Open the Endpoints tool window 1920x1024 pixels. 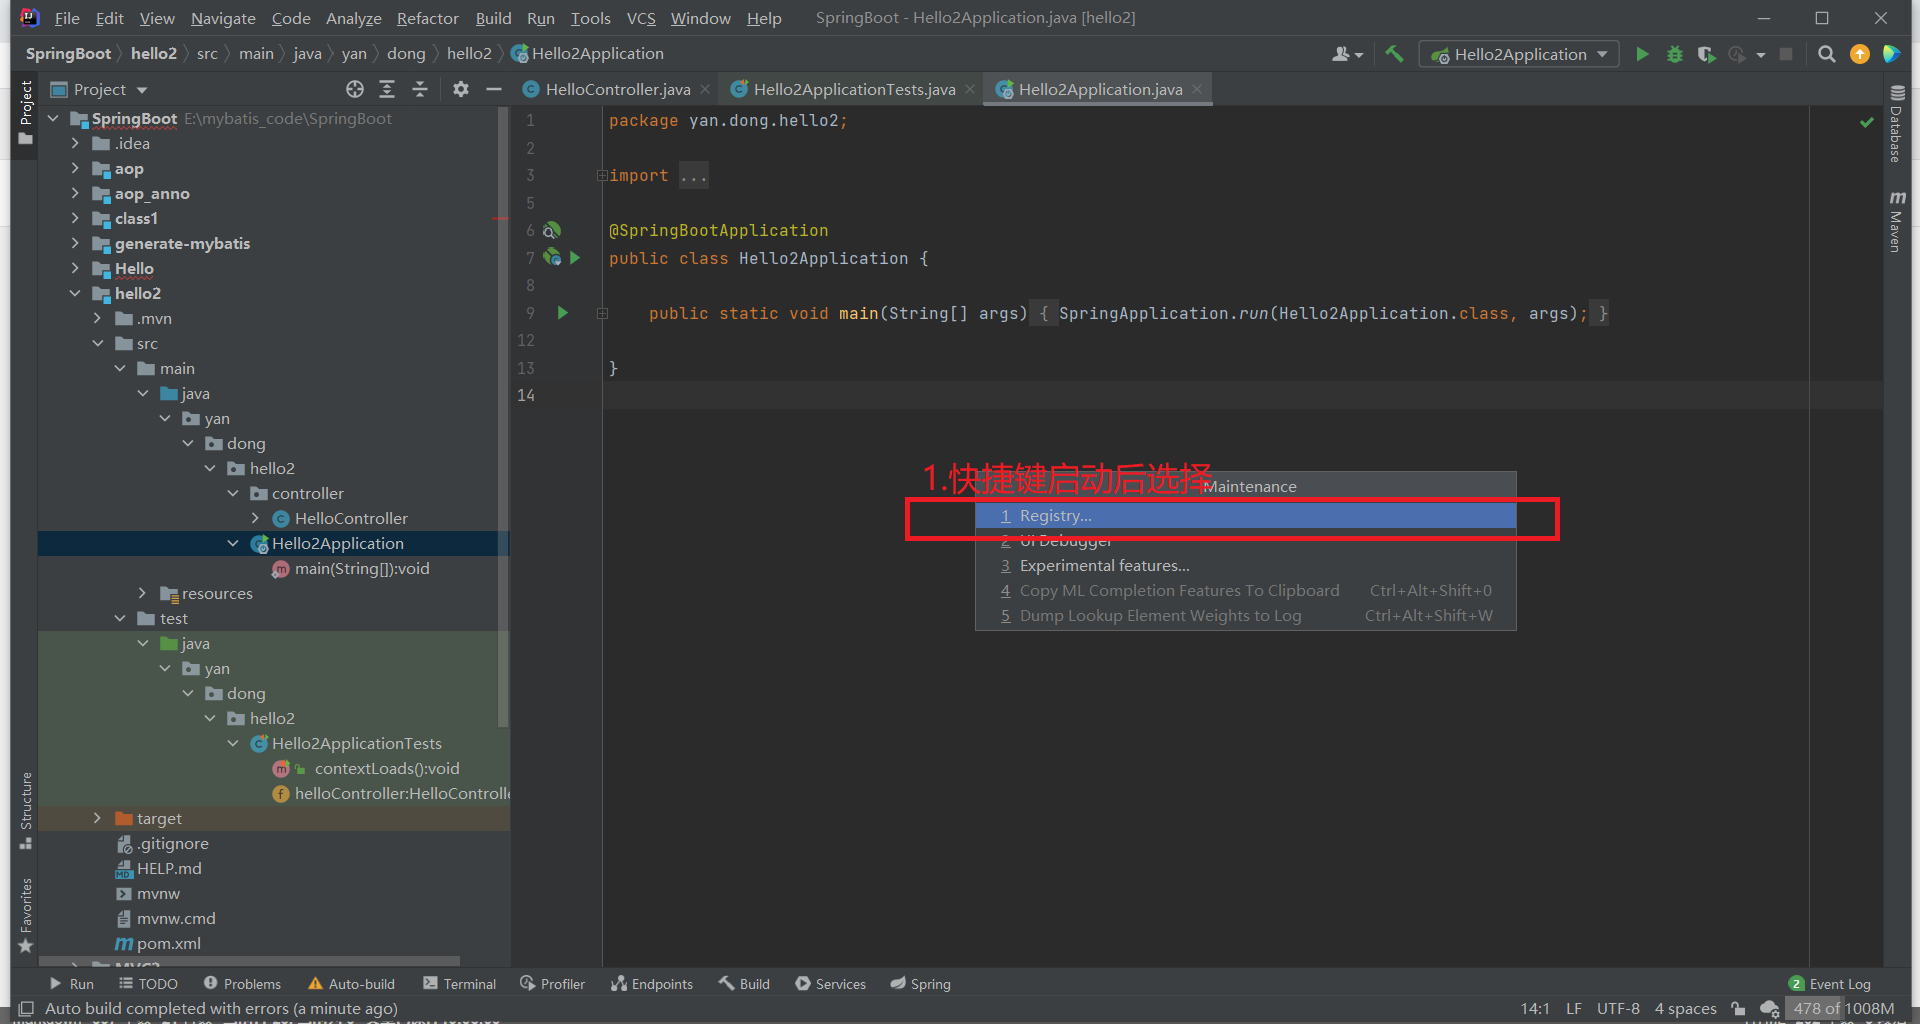[651, 984]
